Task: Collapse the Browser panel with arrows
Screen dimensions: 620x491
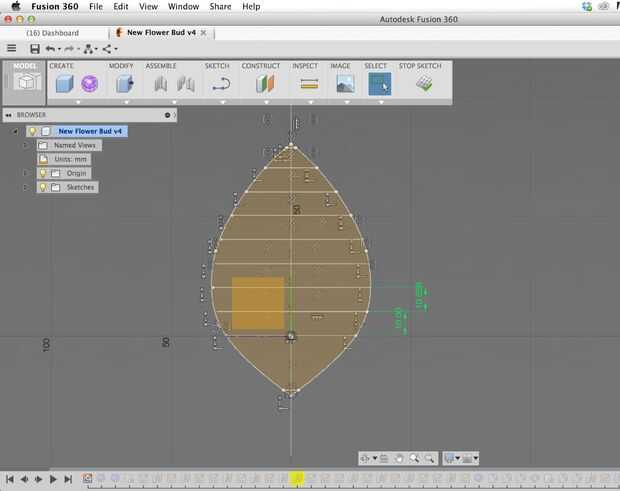Action: point(9,115)
